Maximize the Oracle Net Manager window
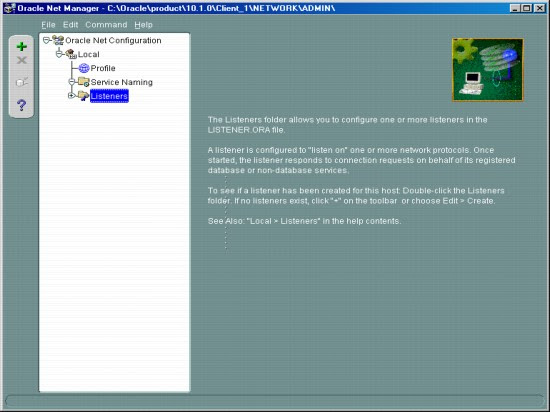The width and height of the screenshot is (550, 412). coord(526,8)
